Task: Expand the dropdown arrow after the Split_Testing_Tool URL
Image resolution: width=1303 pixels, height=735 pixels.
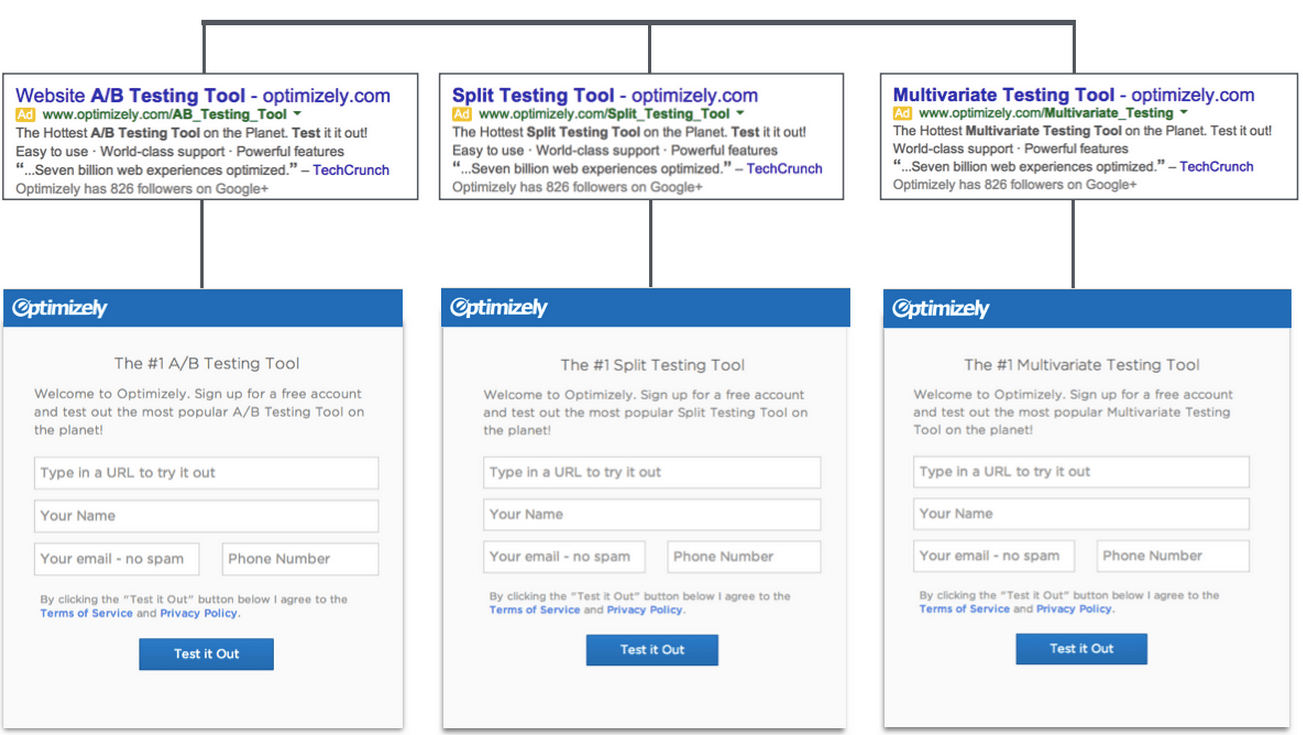Action: click(x=741, y=114)
